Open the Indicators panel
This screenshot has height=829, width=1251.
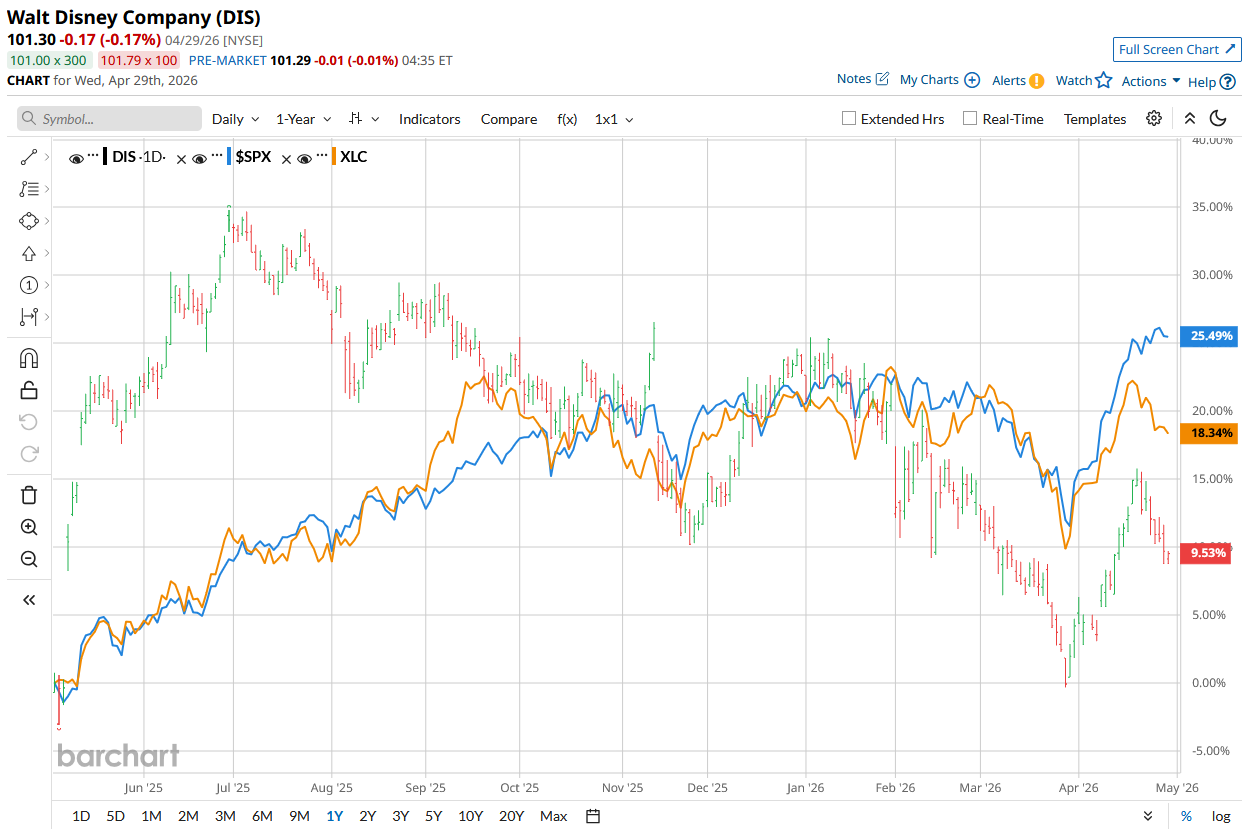pyautogui.click(x=429, y=119)
